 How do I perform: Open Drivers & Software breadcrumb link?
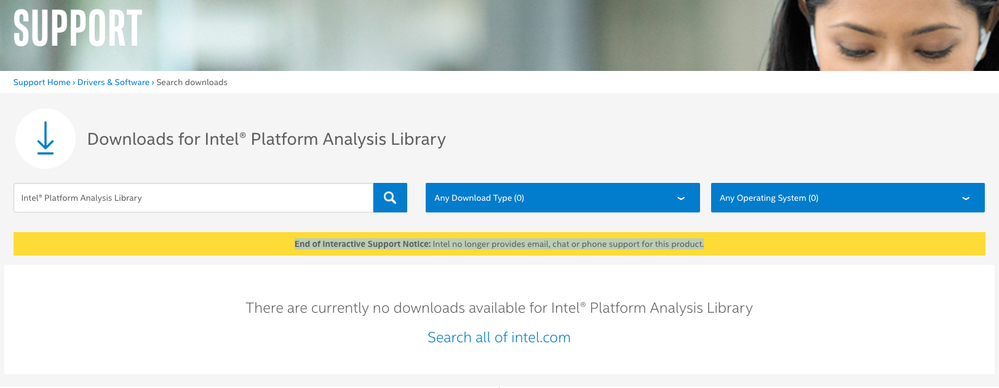(x=113, y=82)
